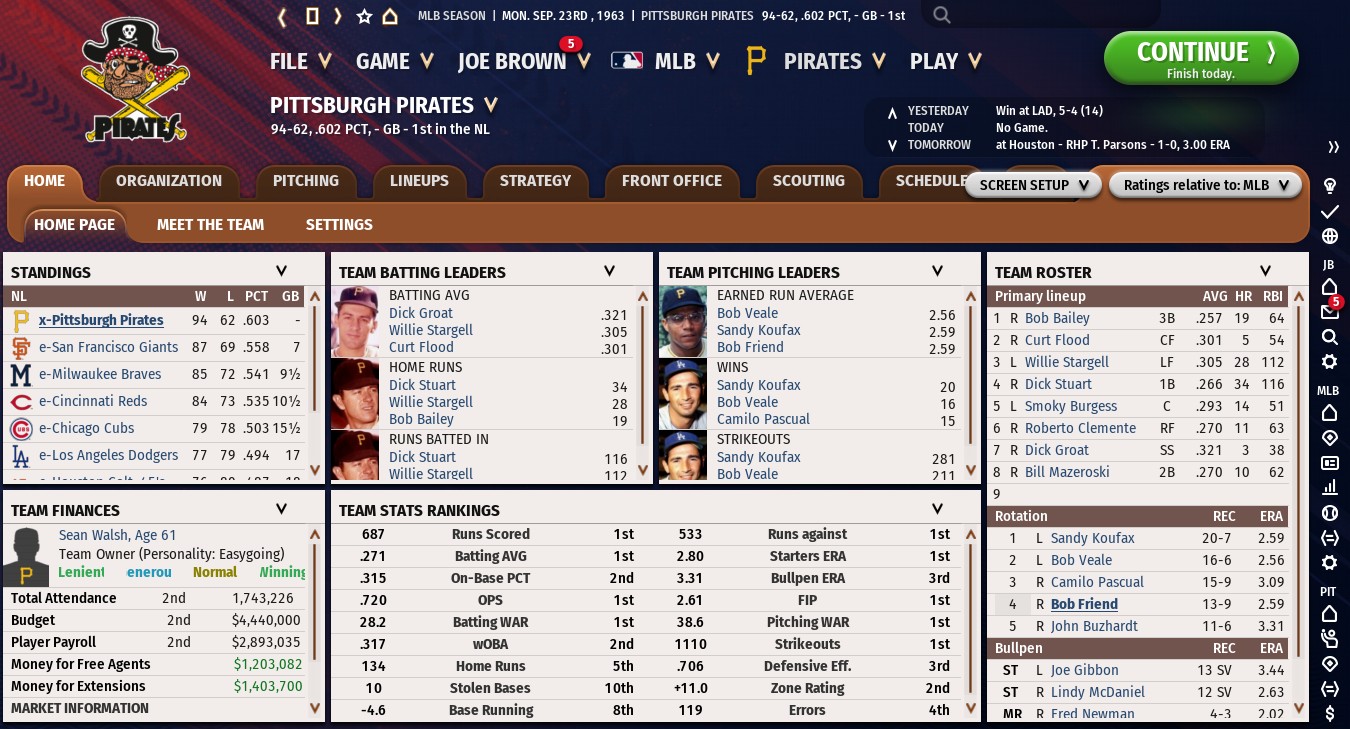The height and width of the screenshot is (729, 1350).
Task: Click the dollar sign finances sidebar icon
Action: click(1330, 713)
